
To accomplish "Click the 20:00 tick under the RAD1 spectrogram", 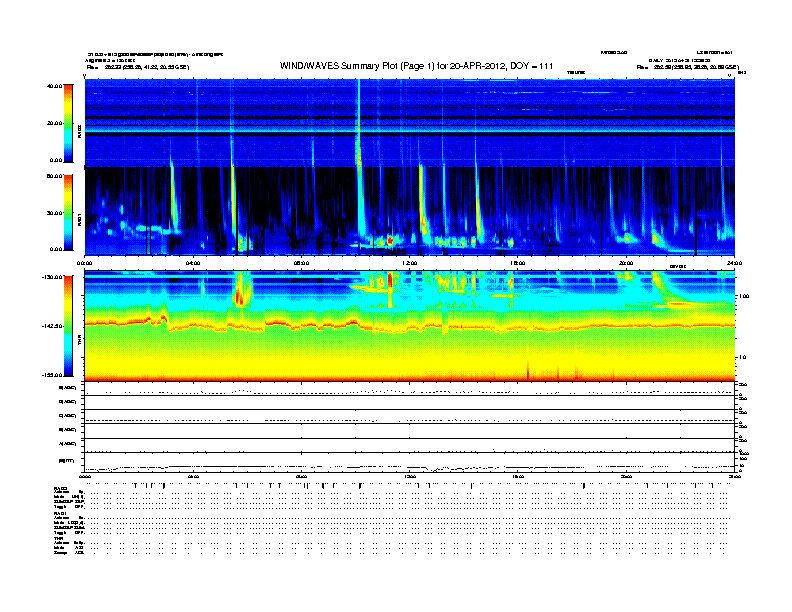I will pos(626,263).
